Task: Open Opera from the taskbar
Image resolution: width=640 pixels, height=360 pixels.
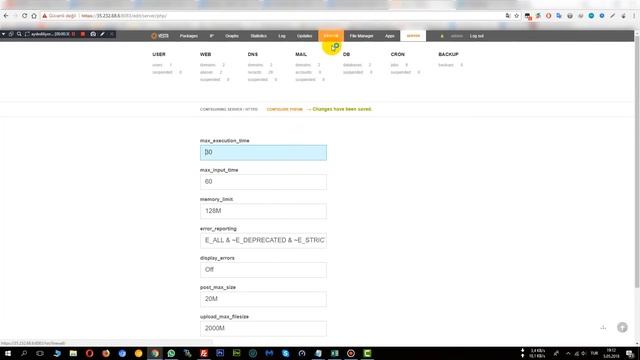Action: click(89, 353)
